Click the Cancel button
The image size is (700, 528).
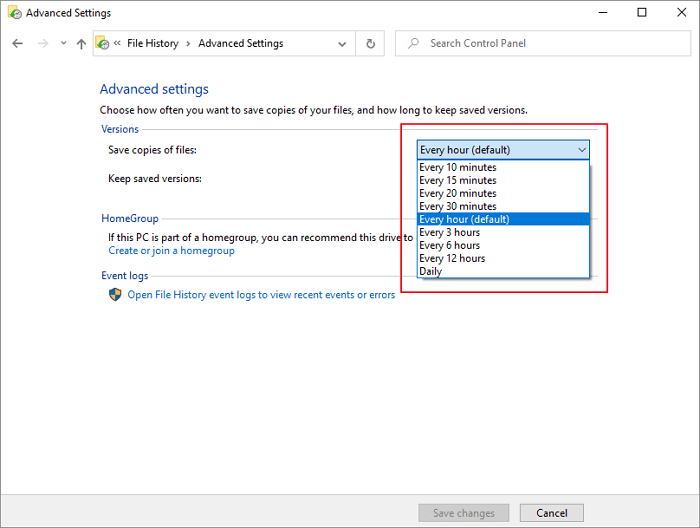click(552, 513)
